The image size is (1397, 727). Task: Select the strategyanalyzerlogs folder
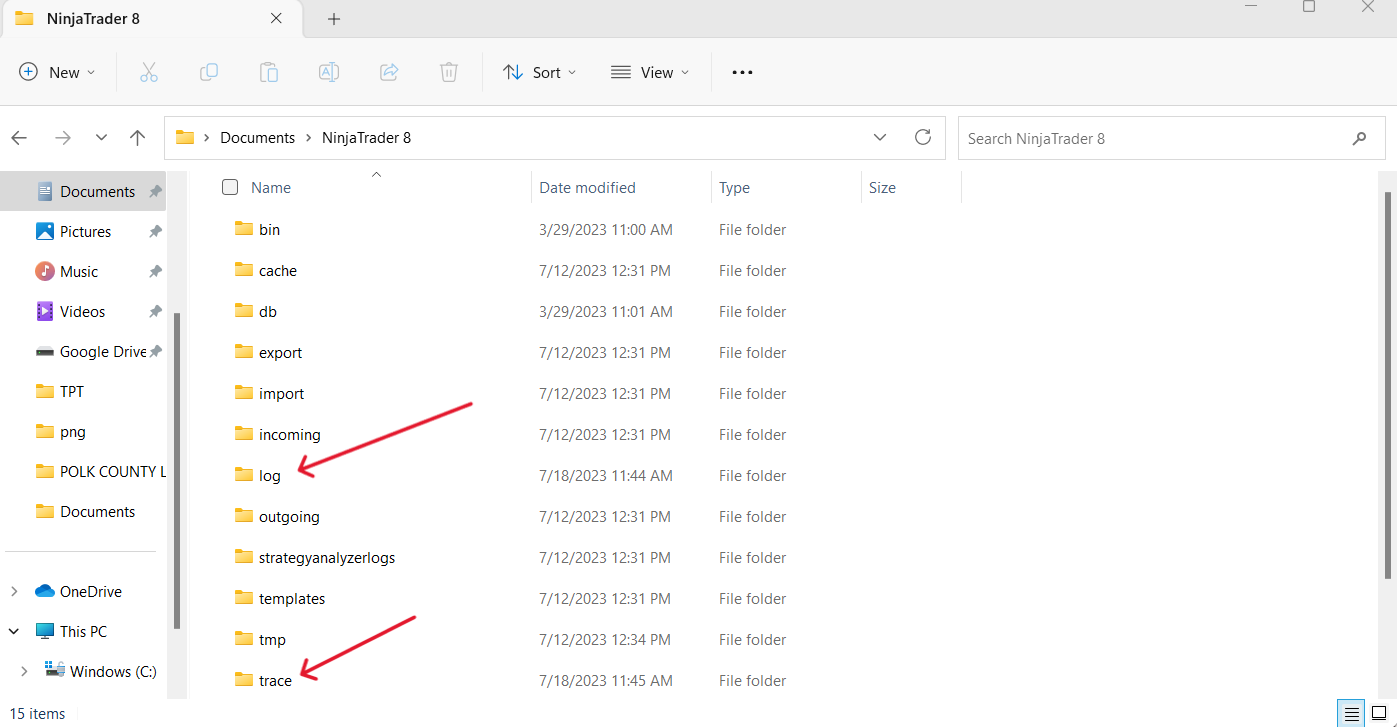327,557
